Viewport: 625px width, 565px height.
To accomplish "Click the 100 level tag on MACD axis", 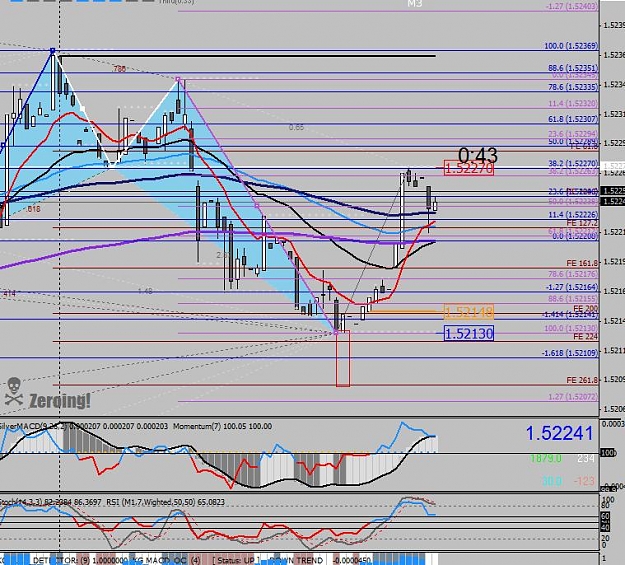I will tap(607, 453).
